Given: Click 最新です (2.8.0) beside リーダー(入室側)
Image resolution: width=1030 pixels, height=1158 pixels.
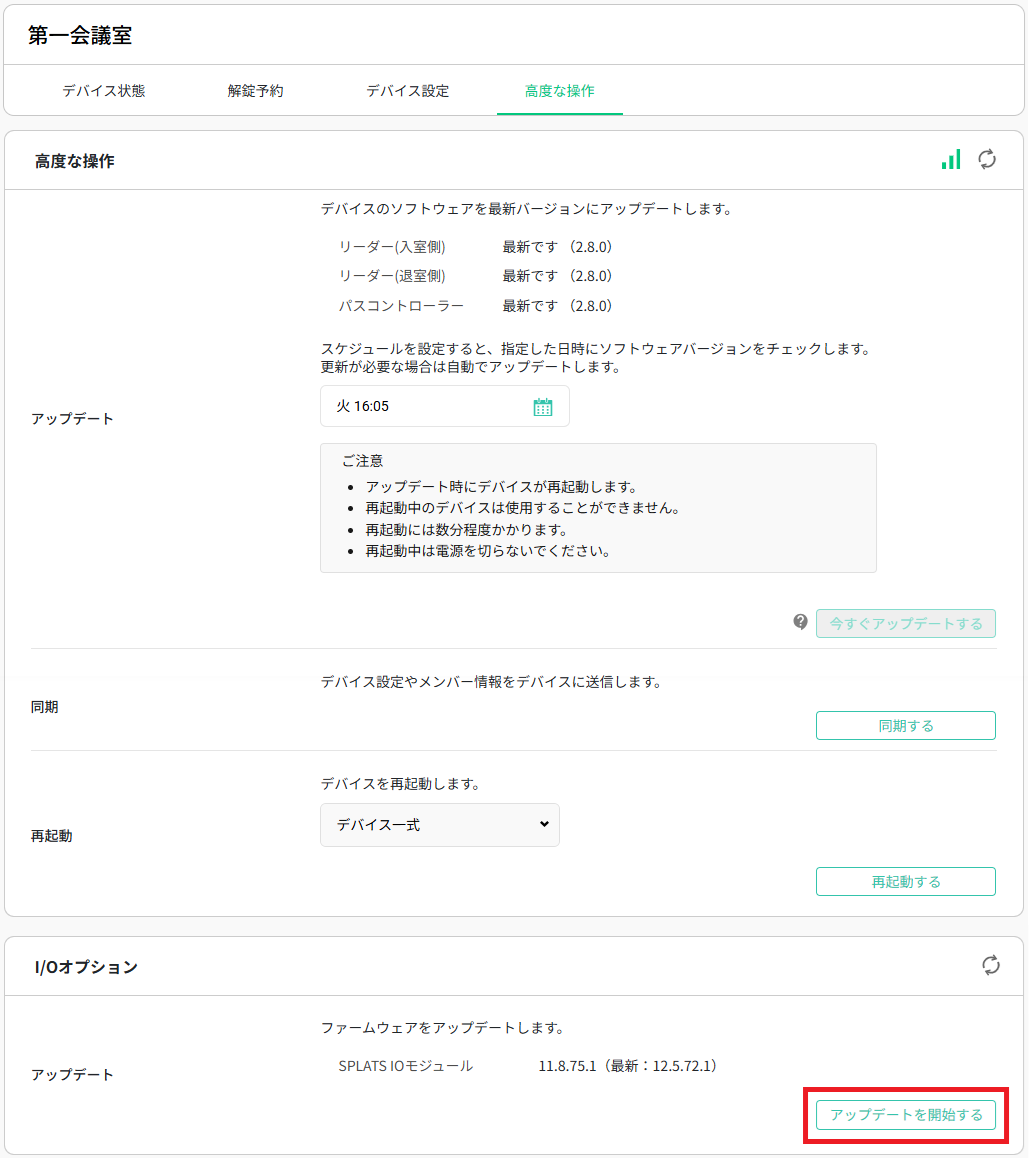Looking at the screenshot, I should click(x=557, y=247).
